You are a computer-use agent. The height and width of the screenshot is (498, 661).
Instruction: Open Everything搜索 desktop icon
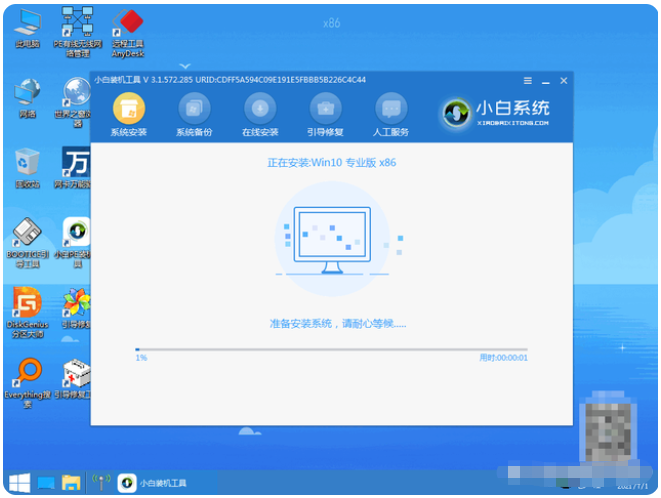[x=27, y=383]
